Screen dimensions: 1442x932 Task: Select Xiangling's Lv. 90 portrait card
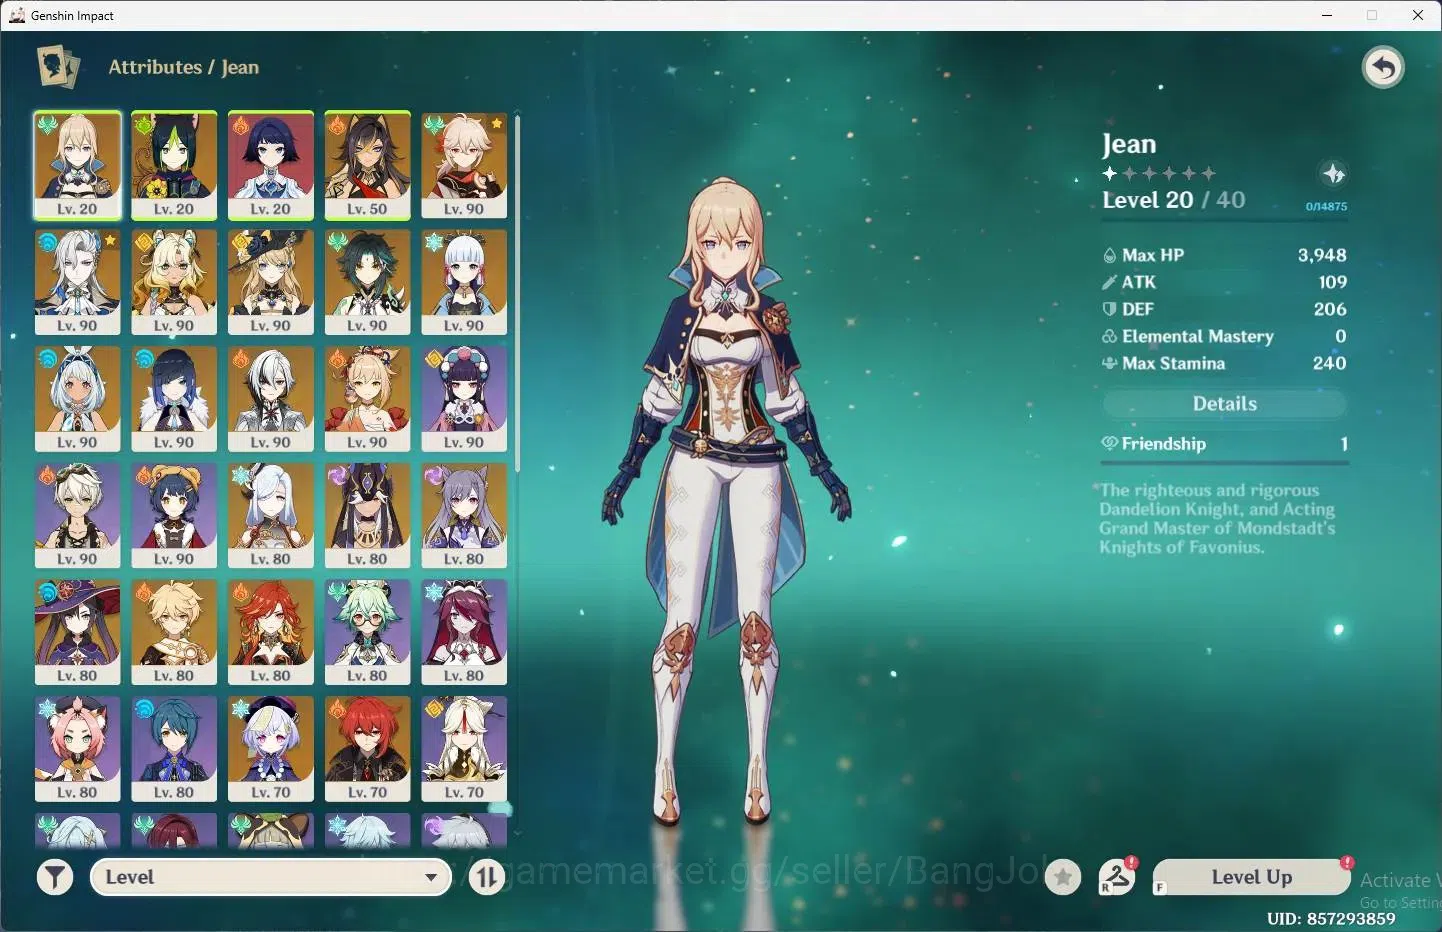[174, 516]
